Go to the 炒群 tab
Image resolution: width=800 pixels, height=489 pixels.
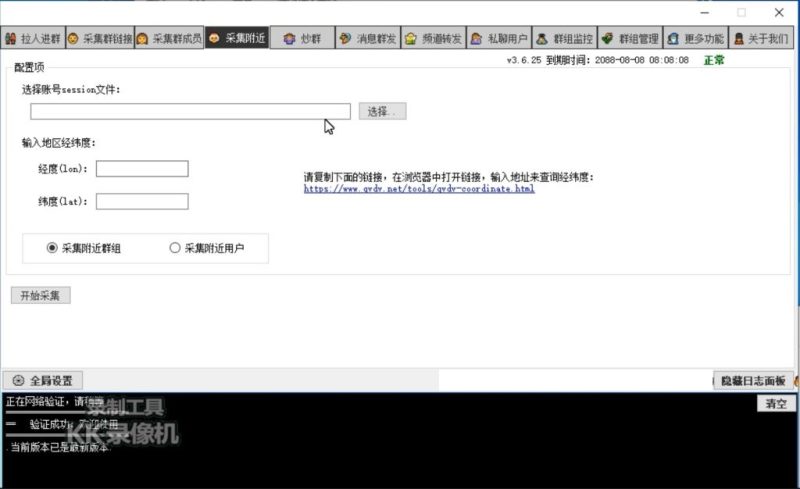point(303,38)
